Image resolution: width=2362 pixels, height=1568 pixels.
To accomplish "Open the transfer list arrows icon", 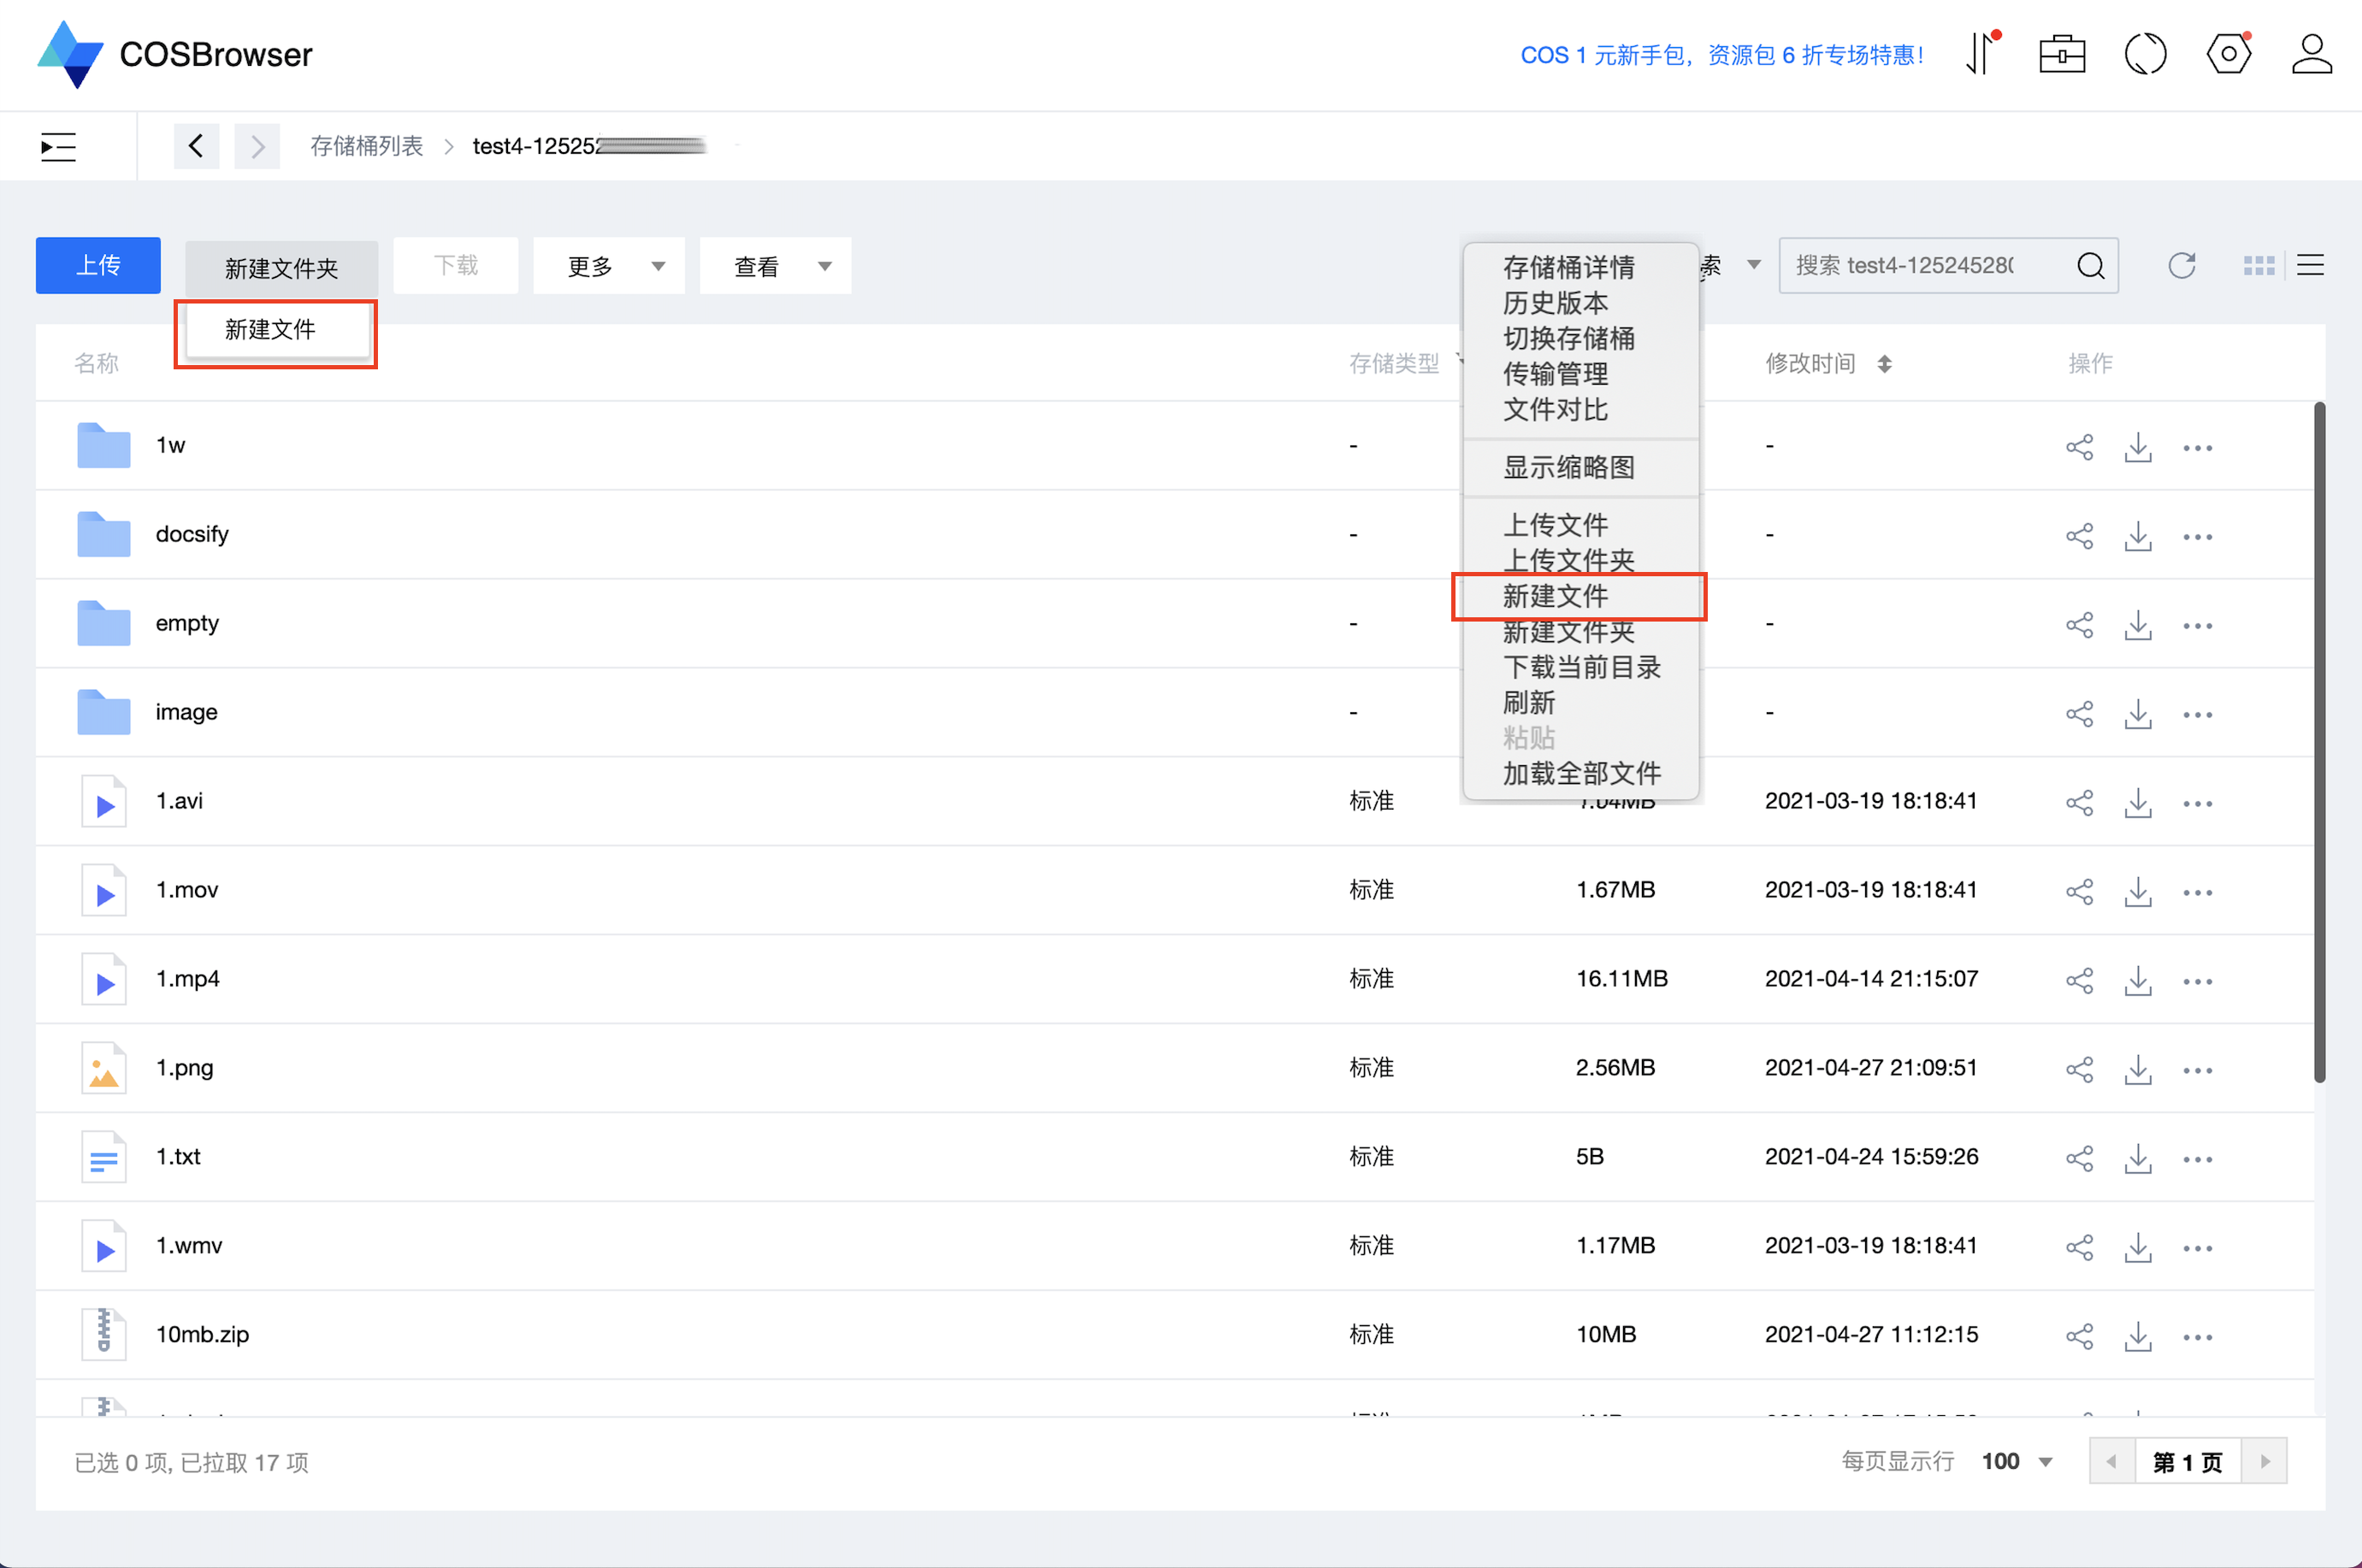I will coord(1981,54).
